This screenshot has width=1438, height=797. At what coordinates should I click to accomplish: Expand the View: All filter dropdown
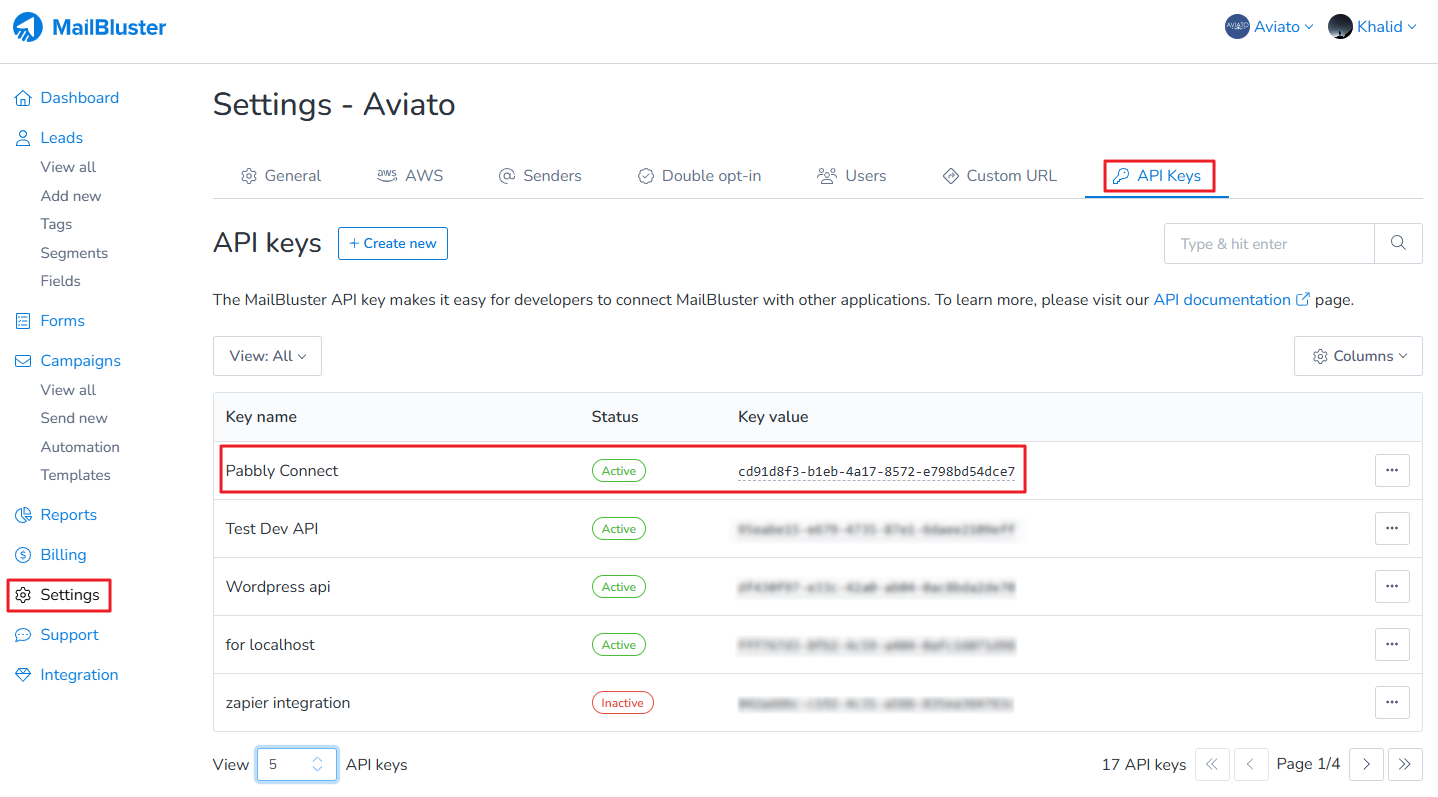pos(267,356)
